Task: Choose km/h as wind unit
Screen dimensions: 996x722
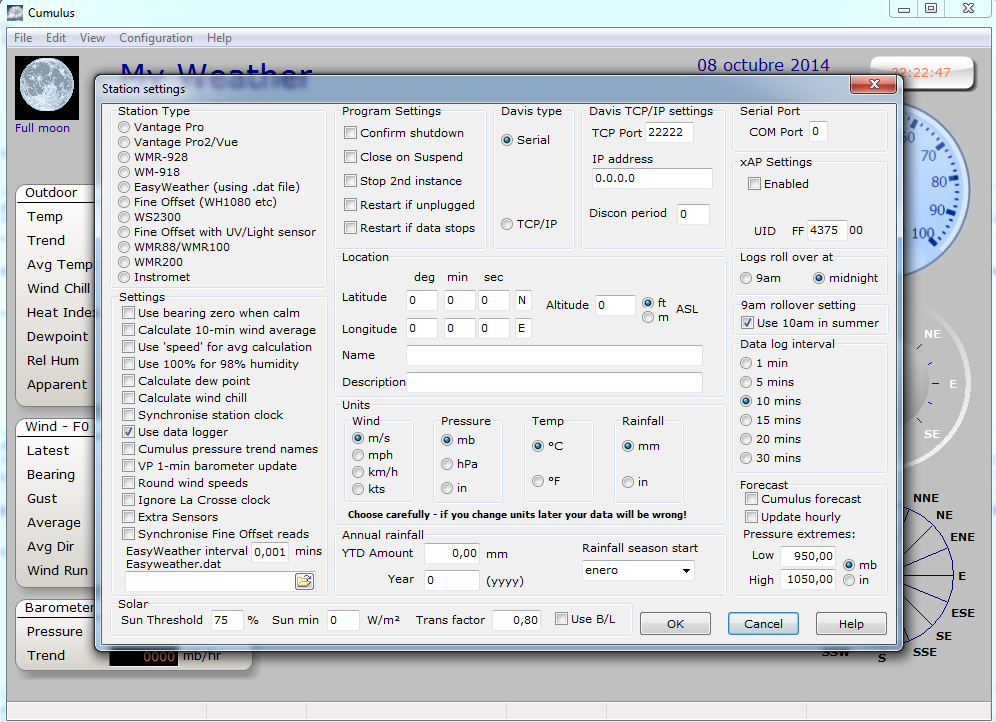Action: pyautogui.click(x=358, y=472)
